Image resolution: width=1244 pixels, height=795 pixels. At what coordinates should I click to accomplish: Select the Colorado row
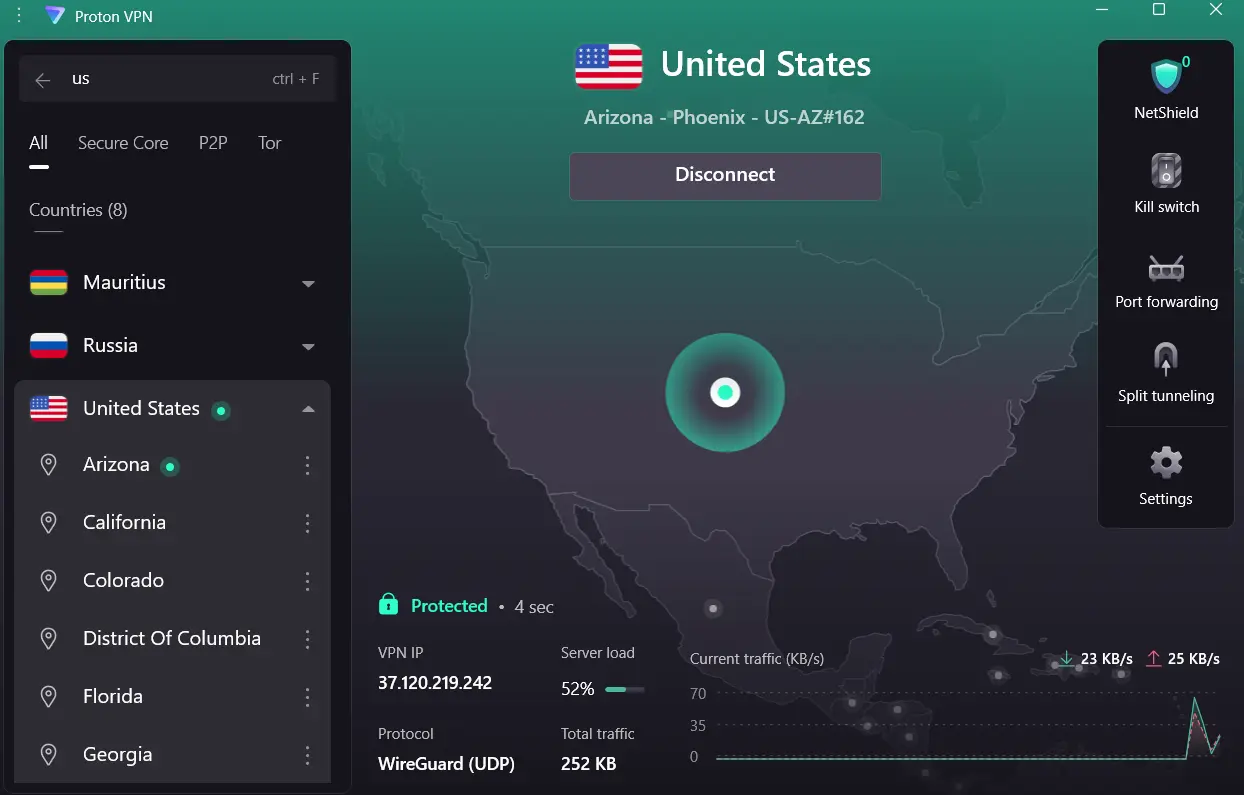tap(172, 581)
